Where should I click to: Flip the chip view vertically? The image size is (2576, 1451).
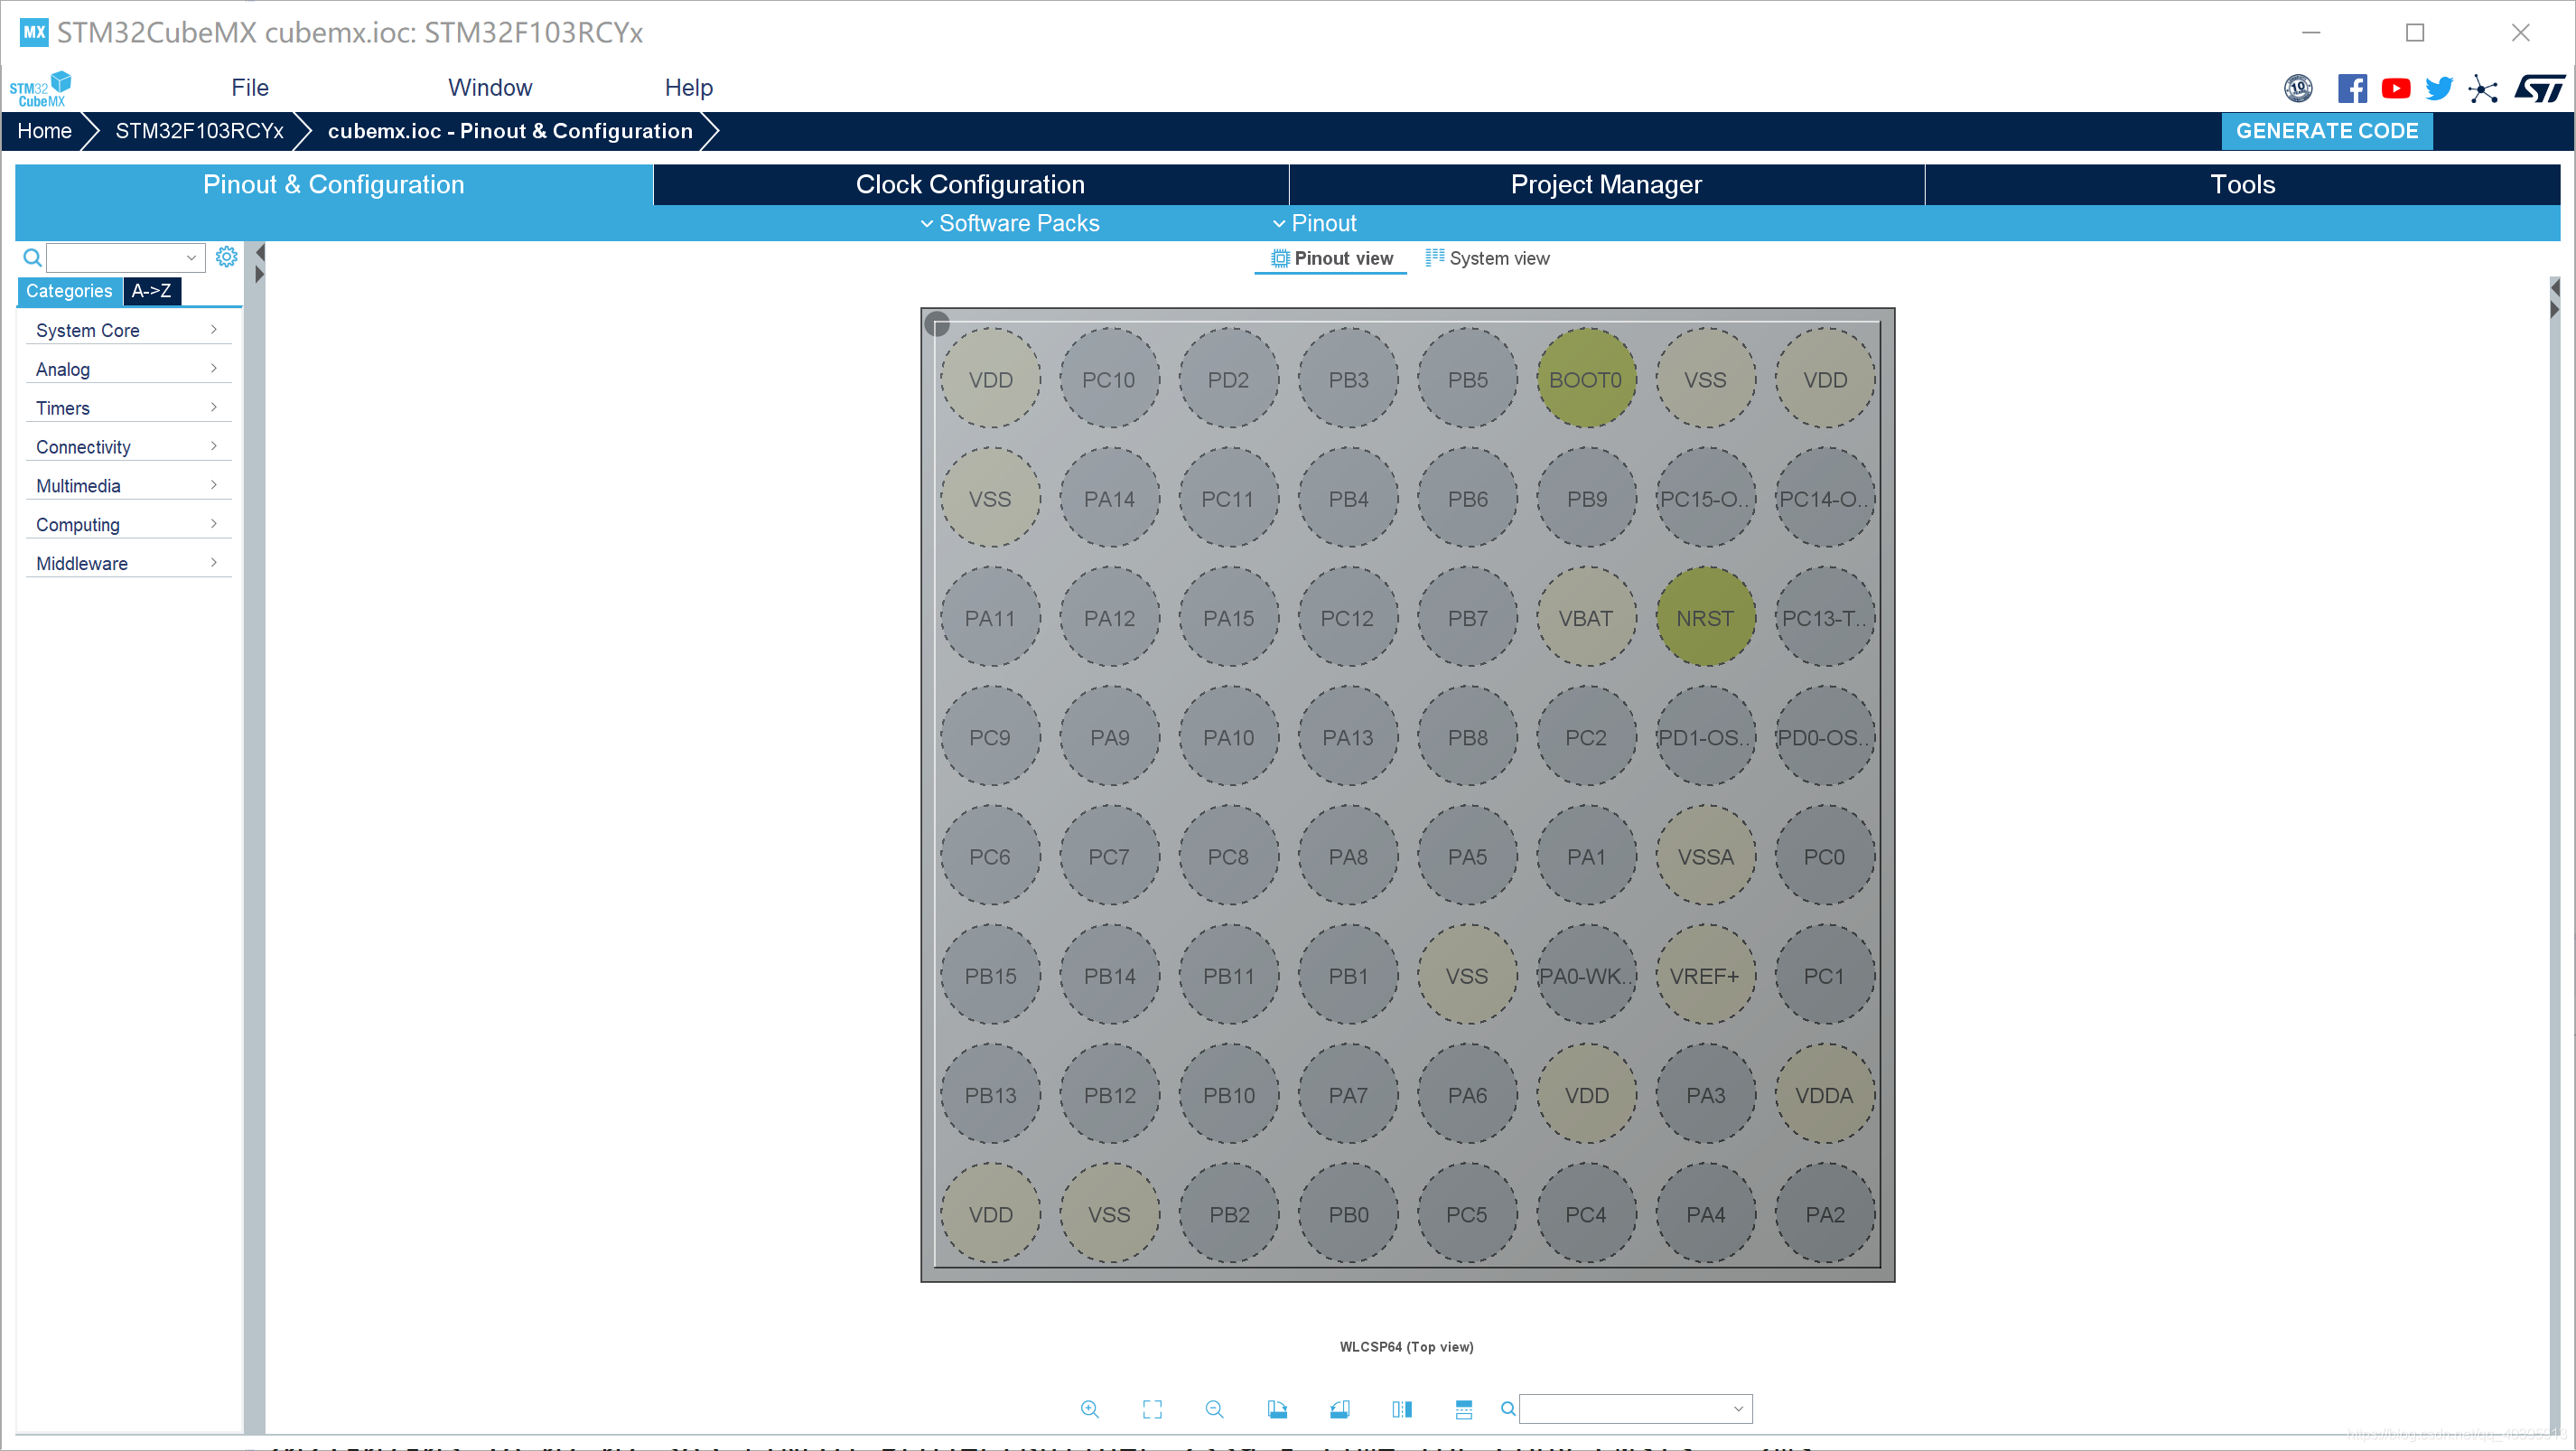[1464, 1409]
